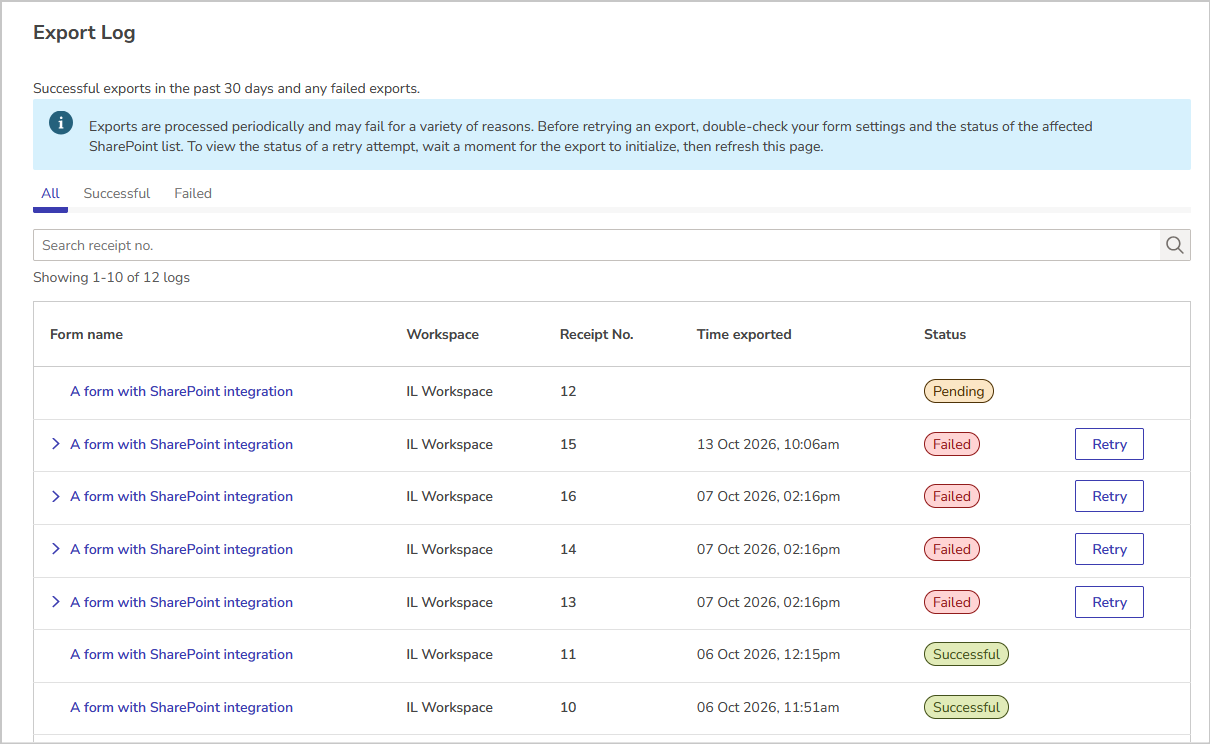
Task: Click 'Showing 1-10 of 12 logs' text
Action: pos(111,277)
